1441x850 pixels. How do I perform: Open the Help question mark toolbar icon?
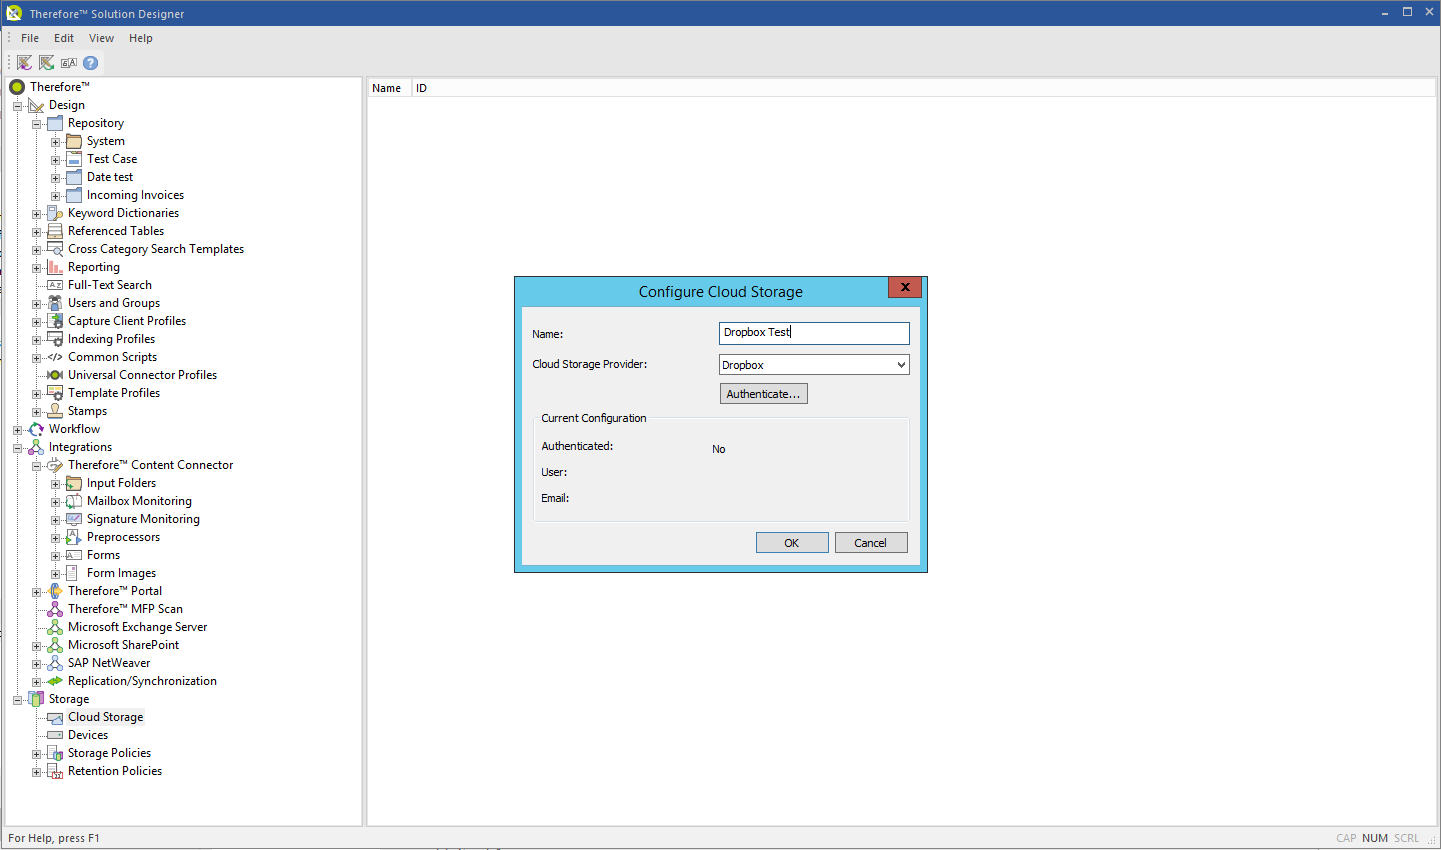point(90,62)
